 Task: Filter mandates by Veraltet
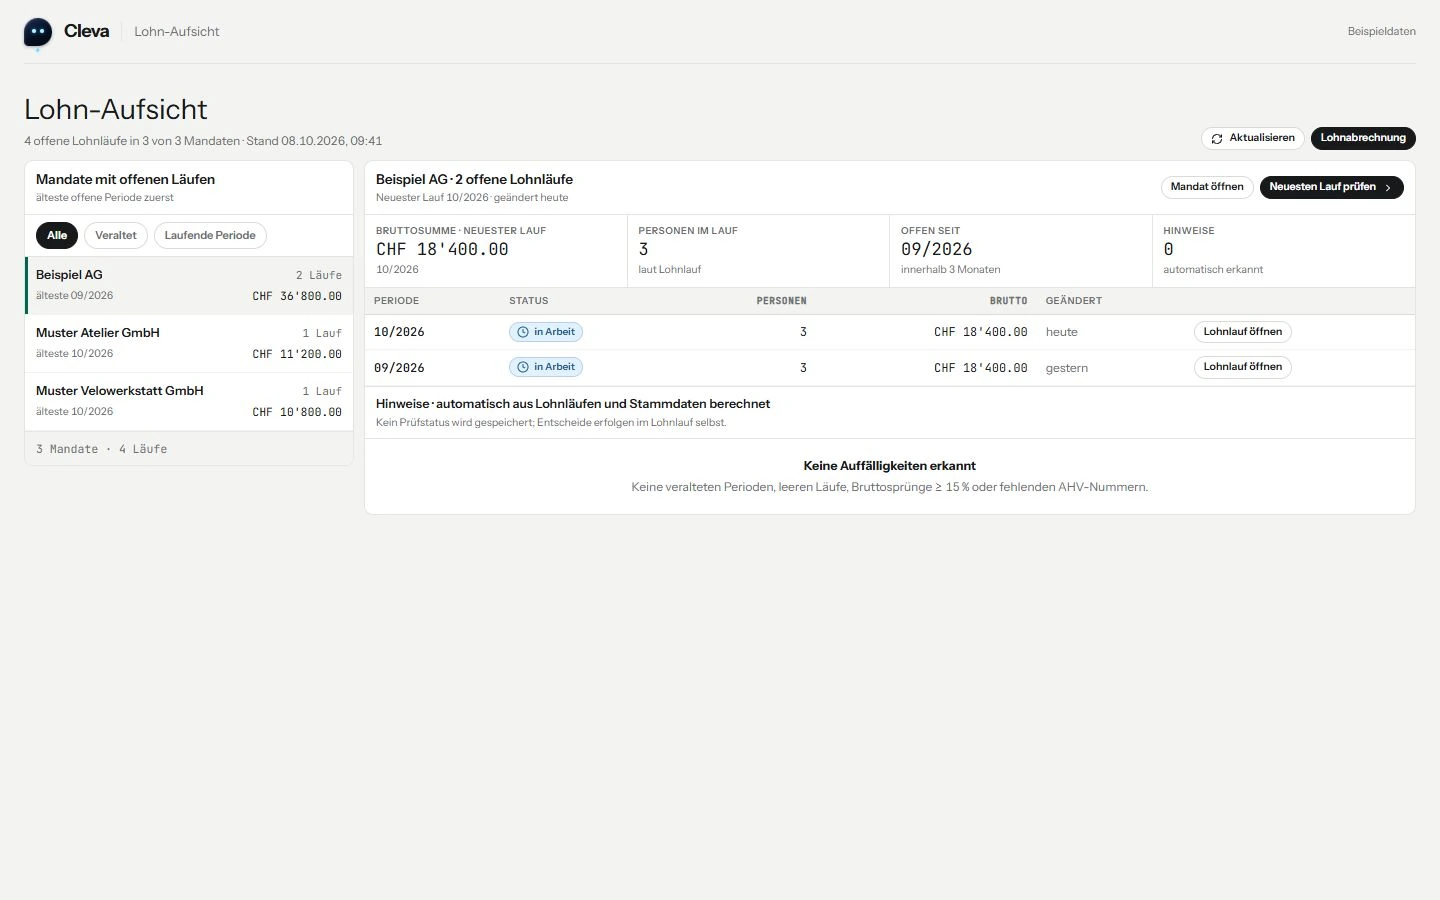coord(116,236)
